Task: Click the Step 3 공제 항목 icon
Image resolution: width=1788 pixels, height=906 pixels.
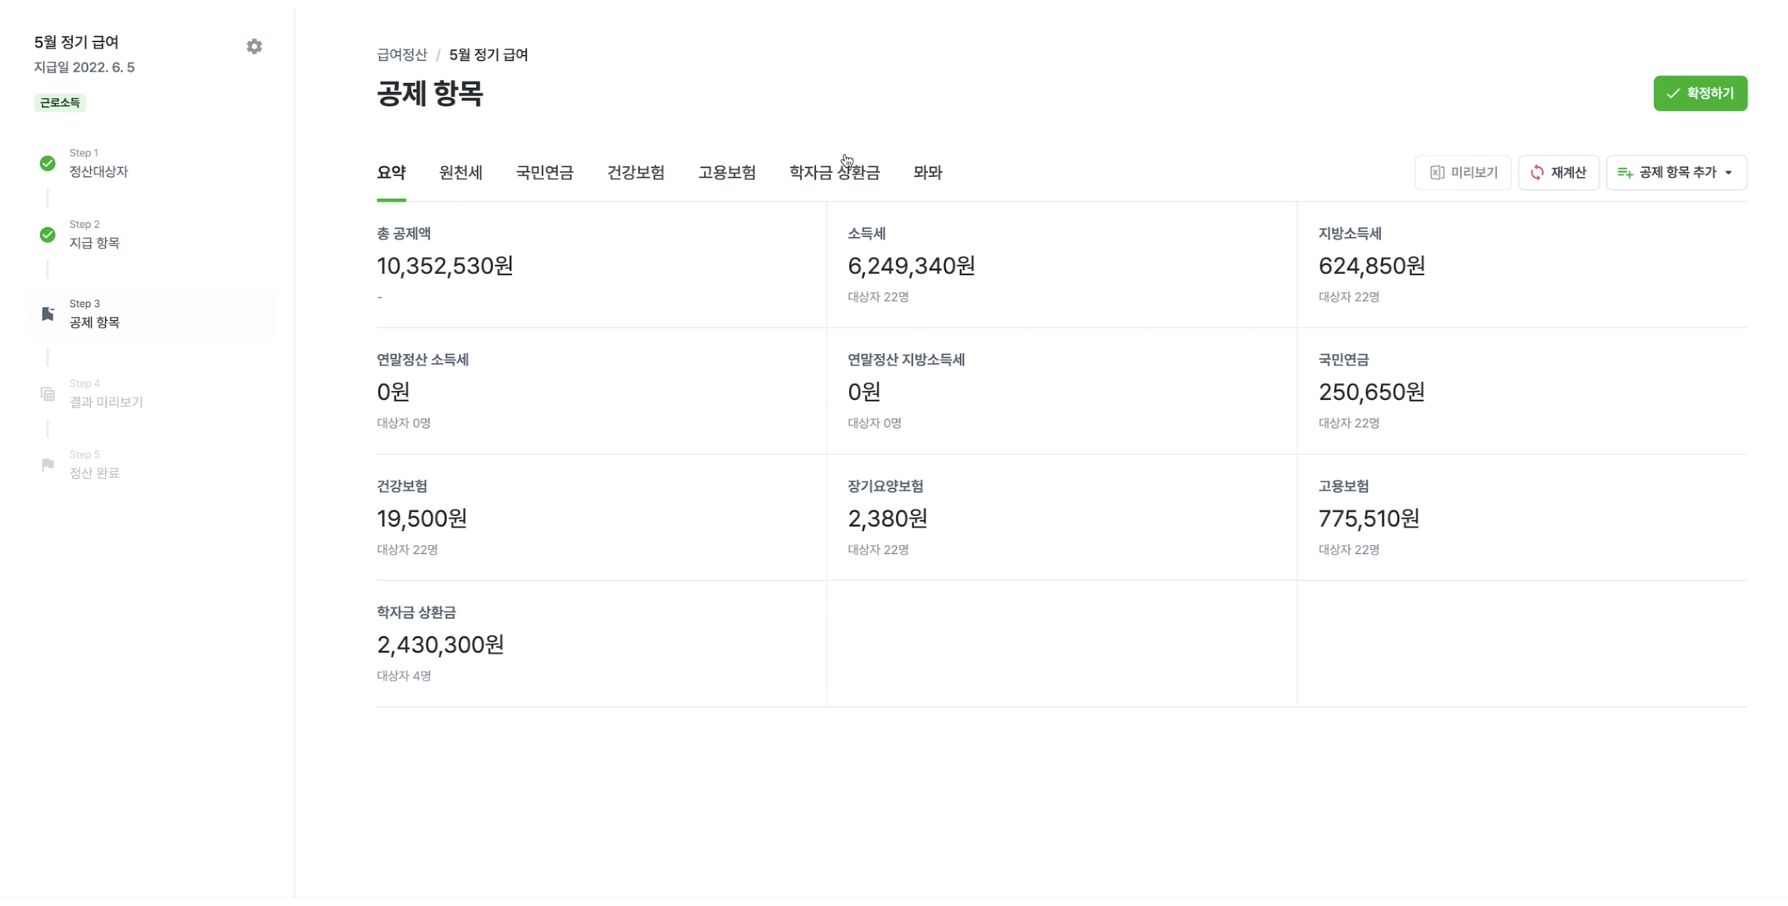Action: 47,314
